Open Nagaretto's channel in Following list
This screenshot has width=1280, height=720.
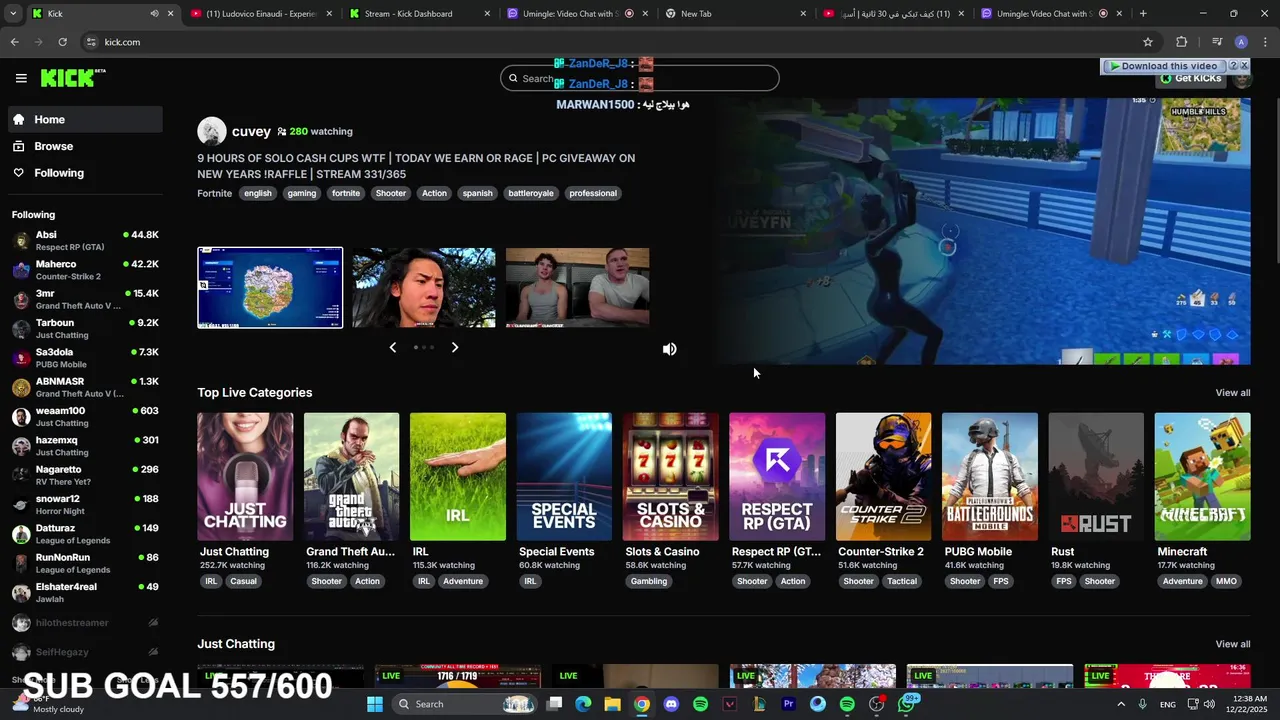click(x=85, y=475)
